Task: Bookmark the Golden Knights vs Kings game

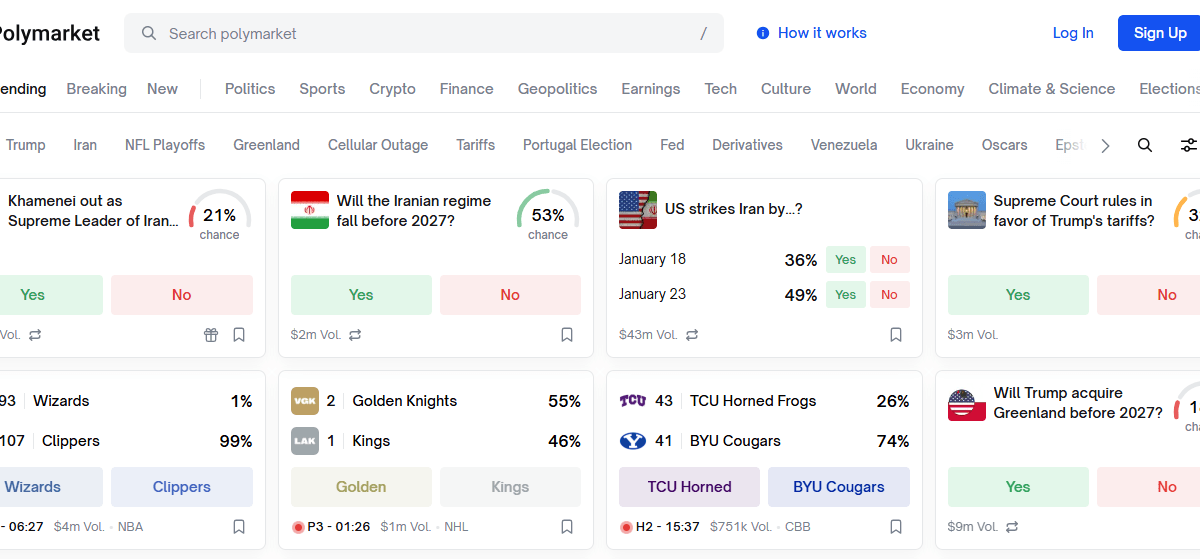Action: pyautogui.click(x=567, y=526)
